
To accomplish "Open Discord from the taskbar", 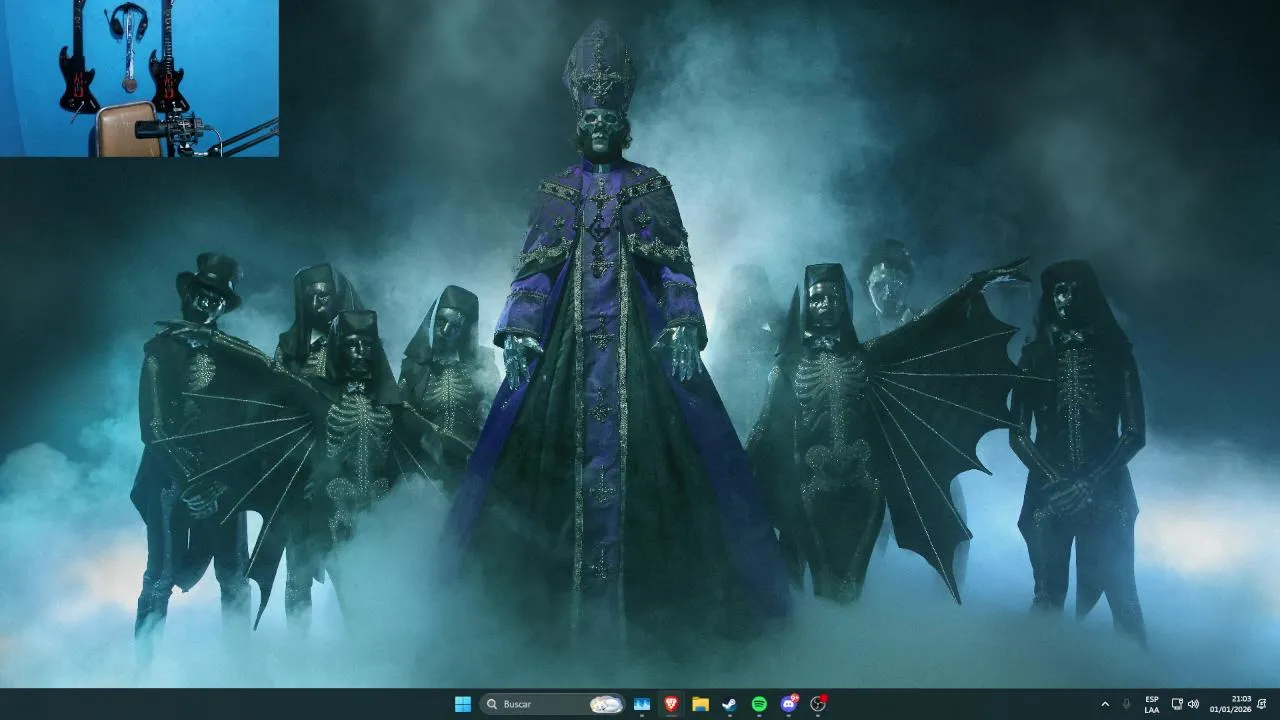I will click(788, 704).
